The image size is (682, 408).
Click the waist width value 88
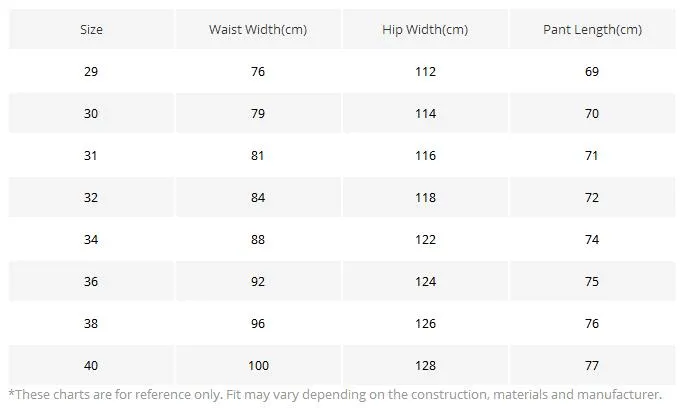[x=258, y=239]
